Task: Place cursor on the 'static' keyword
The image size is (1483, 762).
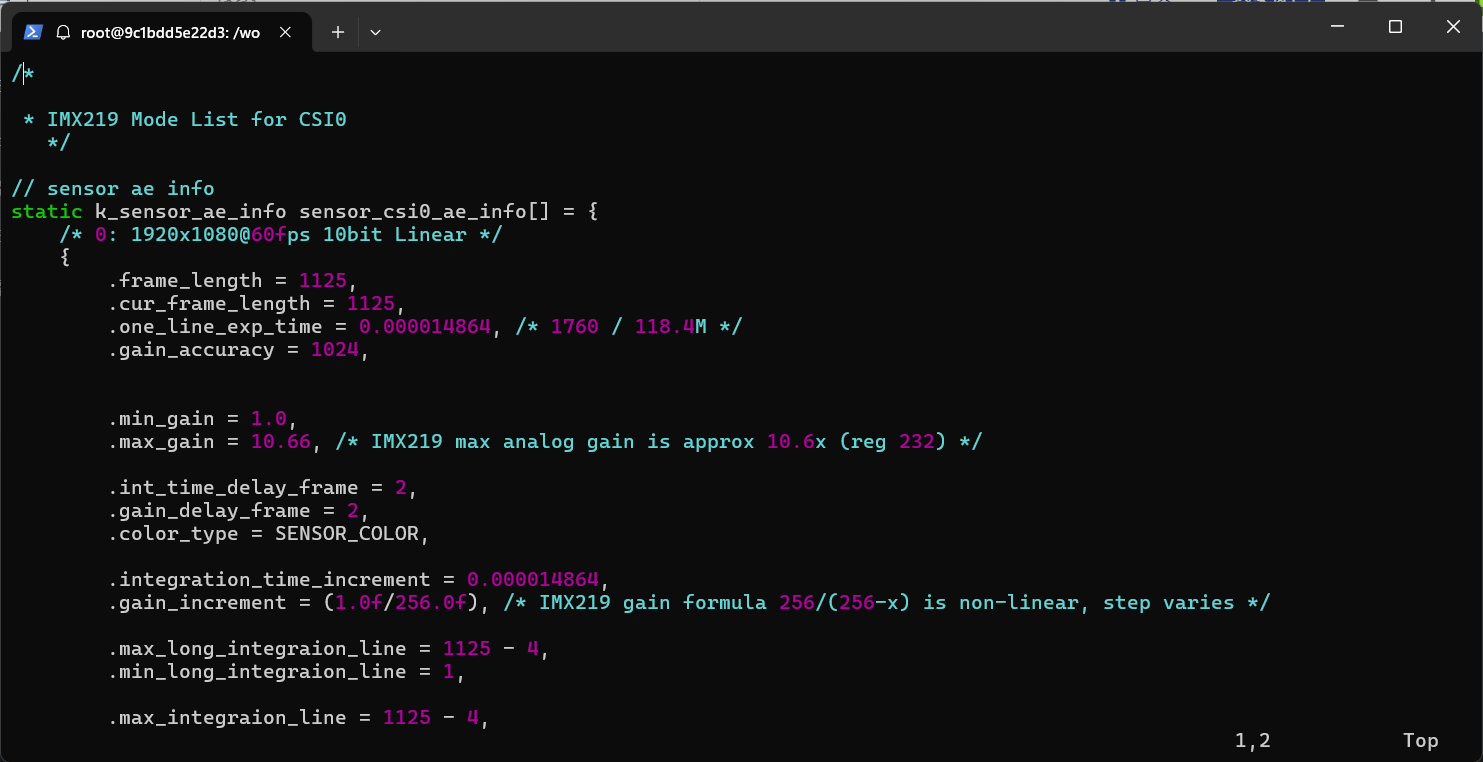Action: (x=47, y=211)
